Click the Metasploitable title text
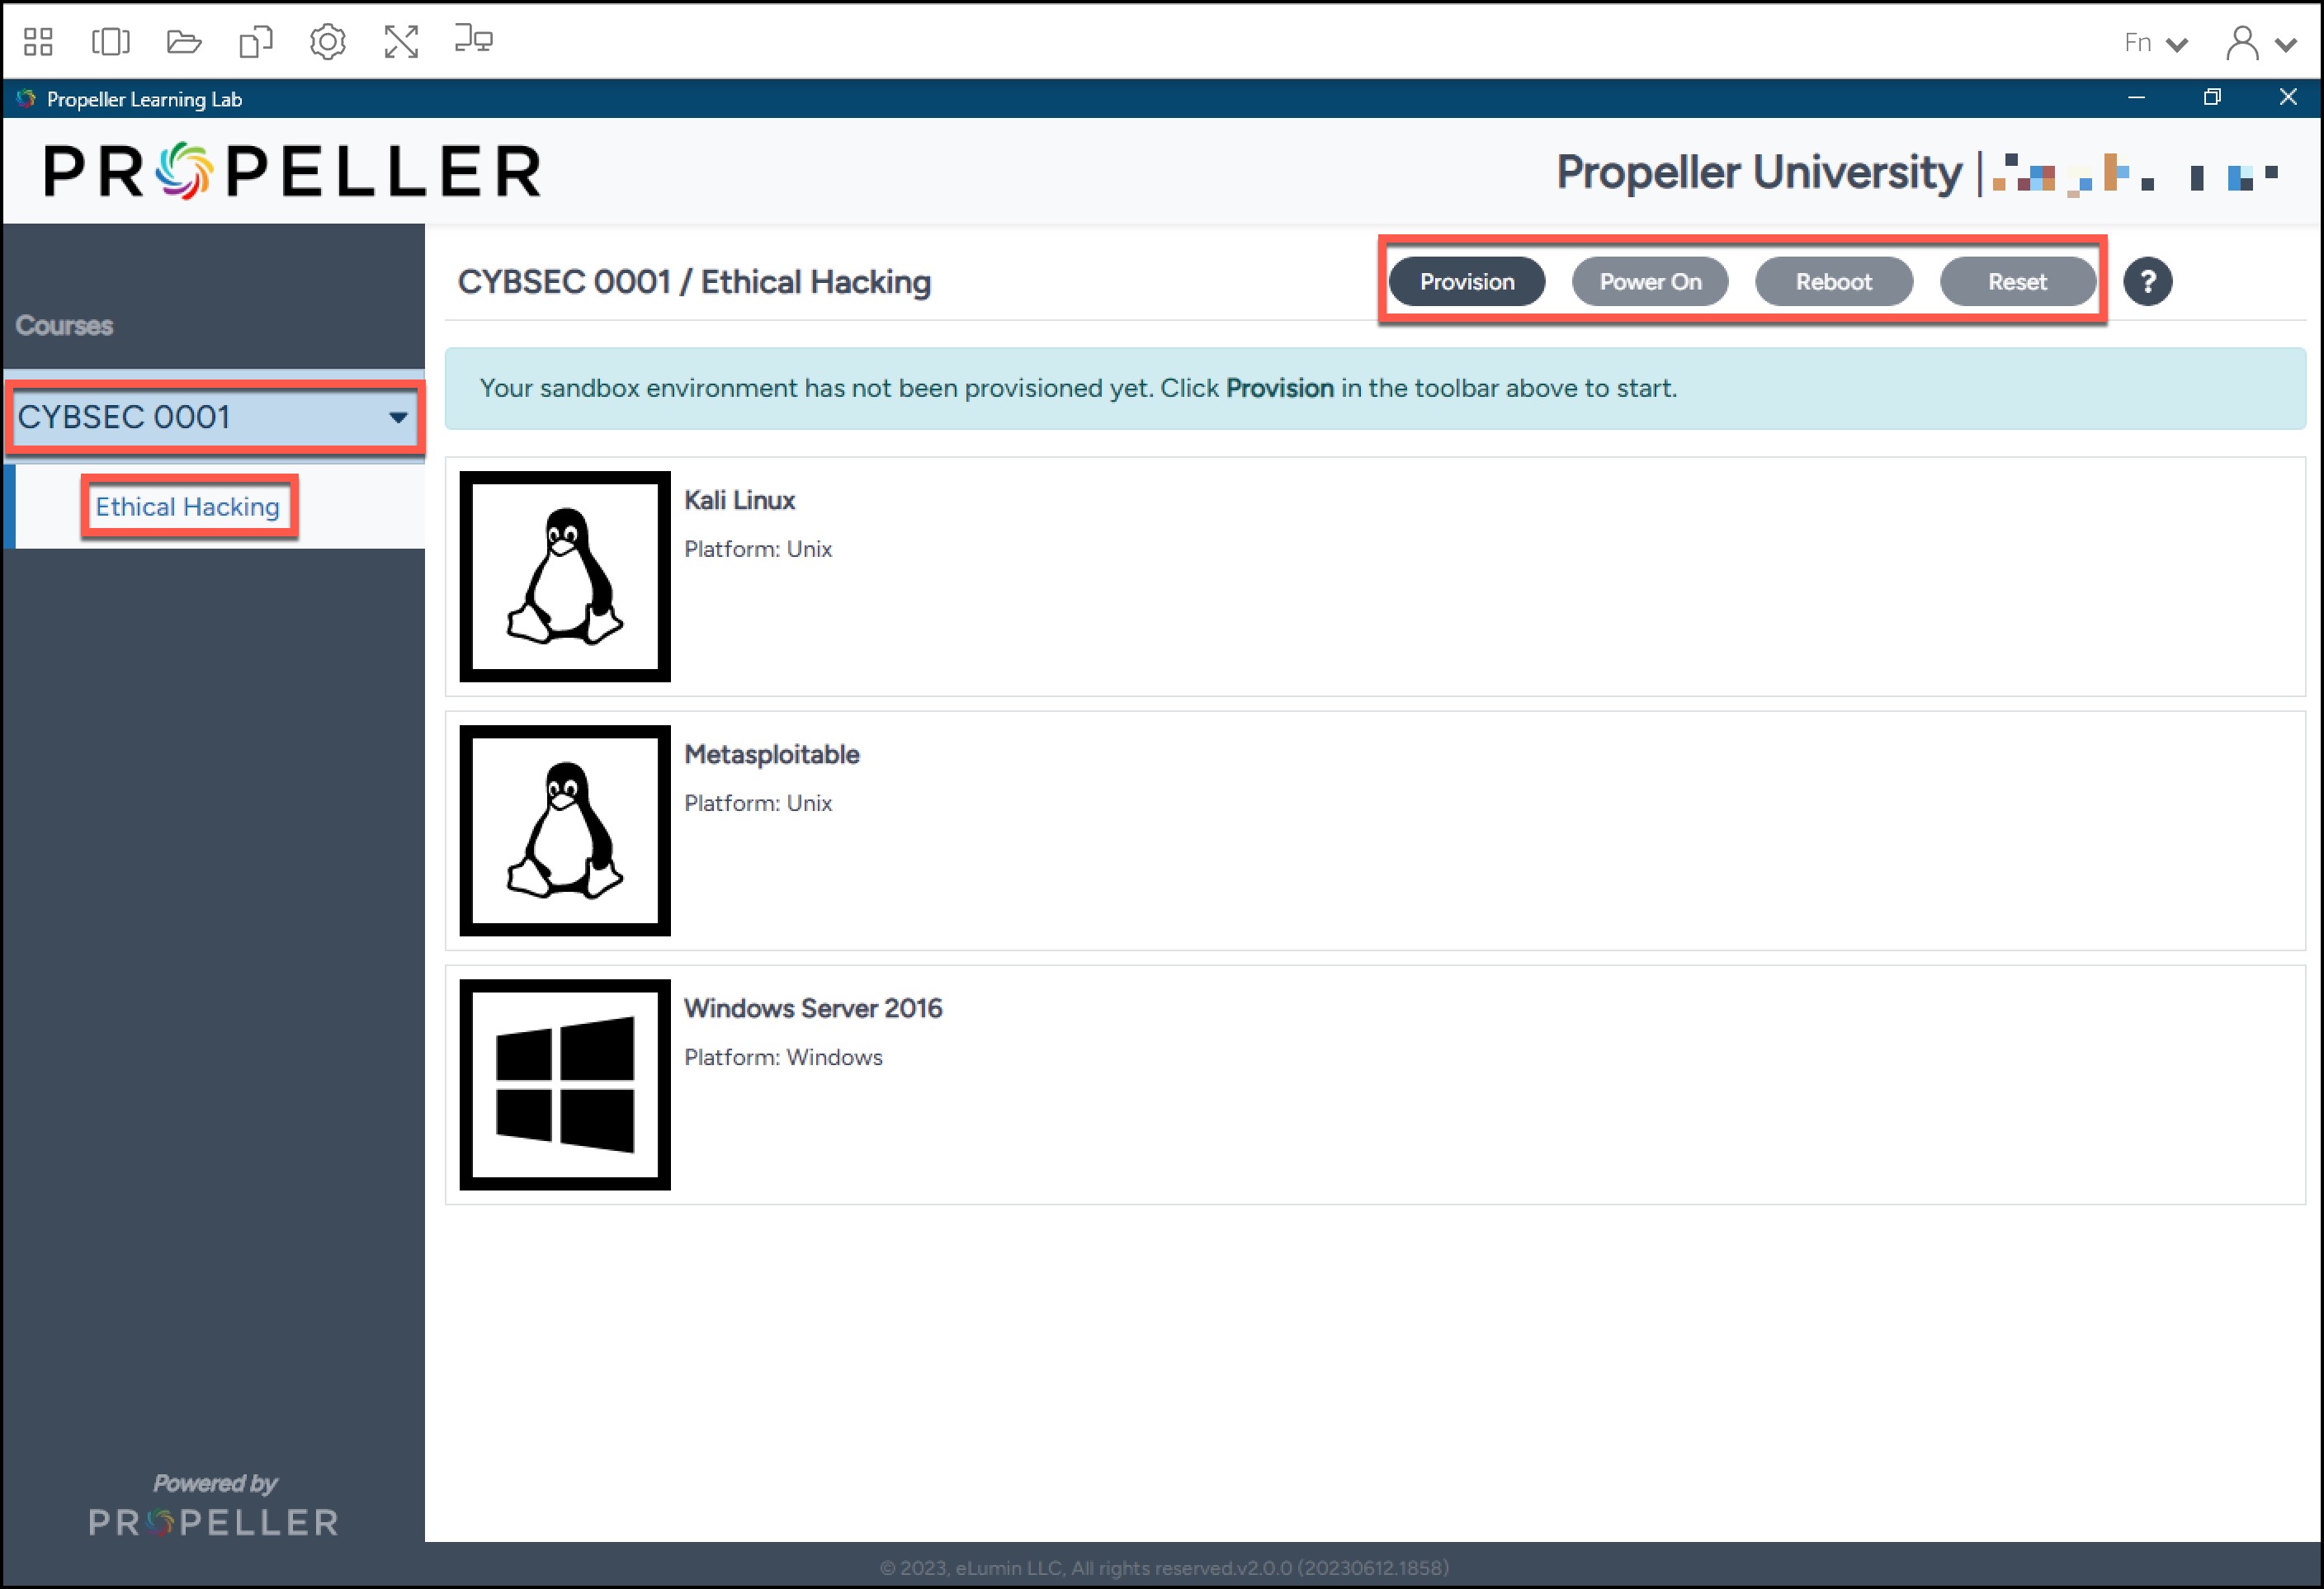This screenshot has width=2324, height=1589. pyautogui.click(x=772, y=754)
